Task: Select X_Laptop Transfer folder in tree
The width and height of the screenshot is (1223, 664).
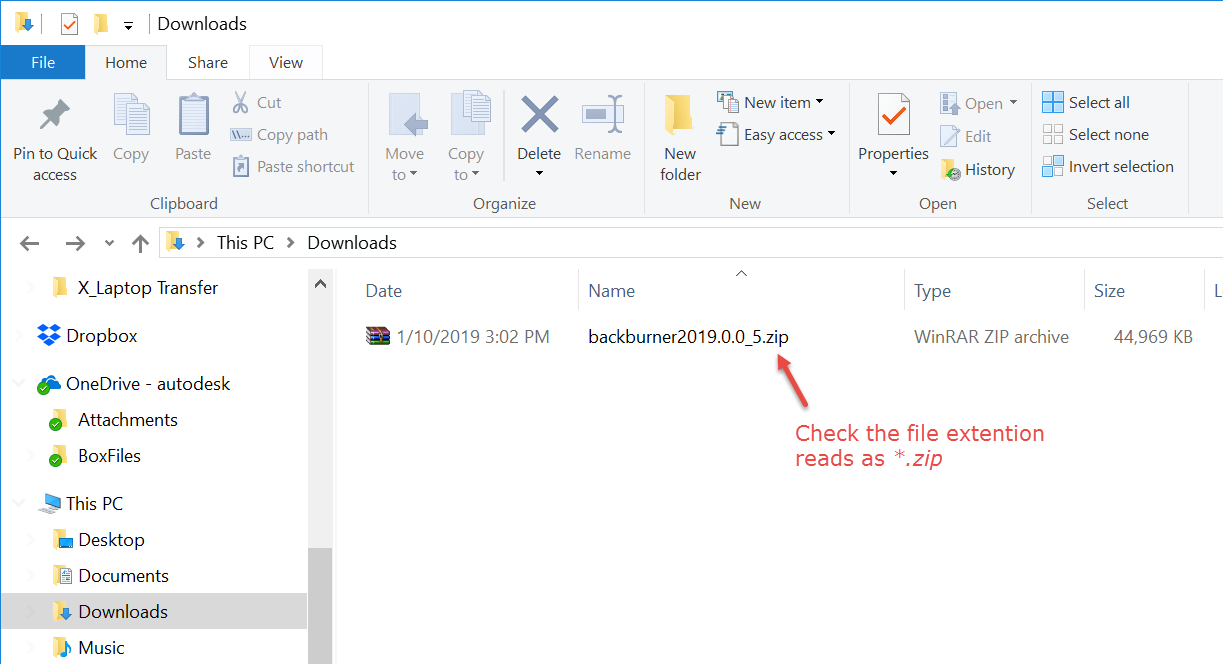Action: 148,288
